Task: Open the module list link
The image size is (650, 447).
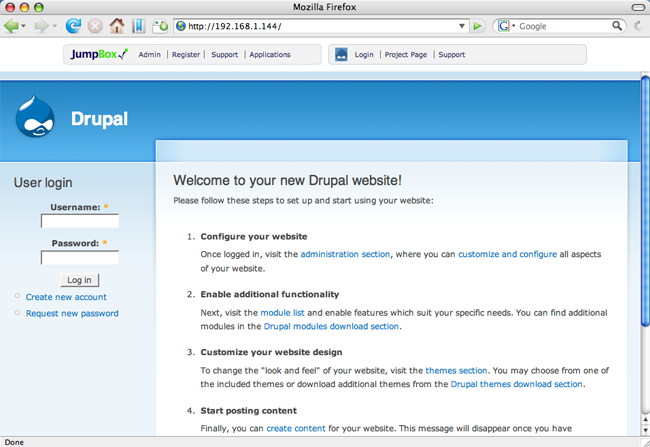Action: pos(282,313)
